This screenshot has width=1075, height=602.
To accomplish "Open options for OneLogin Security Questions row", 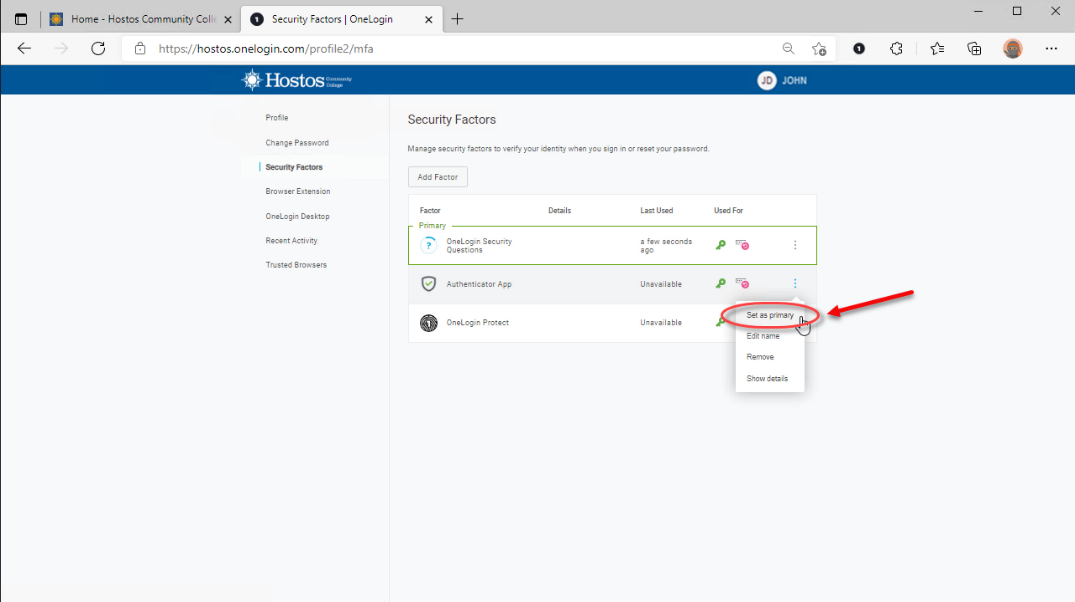I will coord(795,245).
